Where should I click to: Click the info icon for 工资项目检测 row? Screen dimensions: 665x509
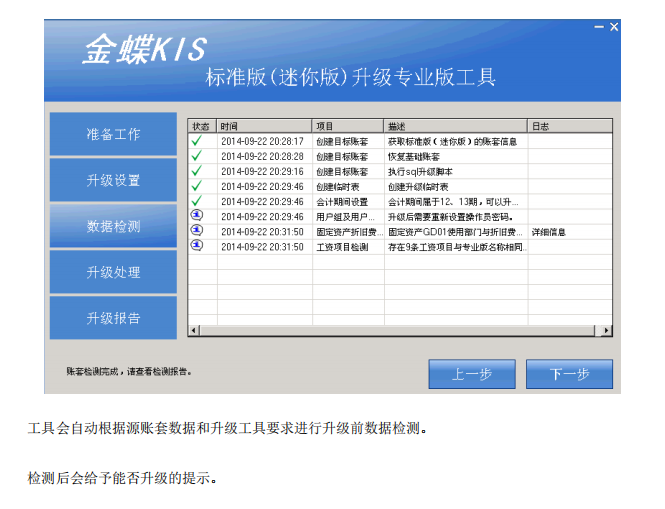tap(197, 246)
